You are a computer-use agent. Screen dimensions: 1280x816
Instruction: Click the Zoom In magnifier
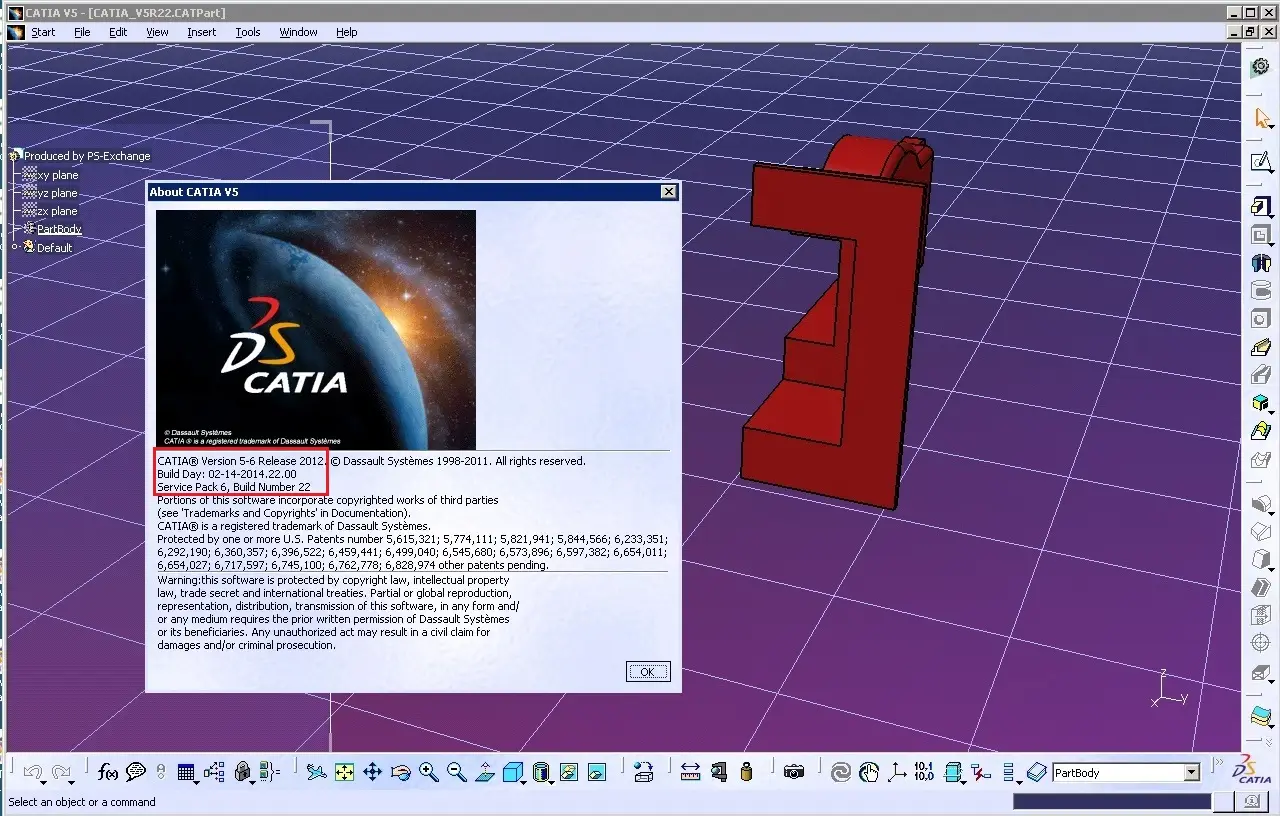(429, 772)
